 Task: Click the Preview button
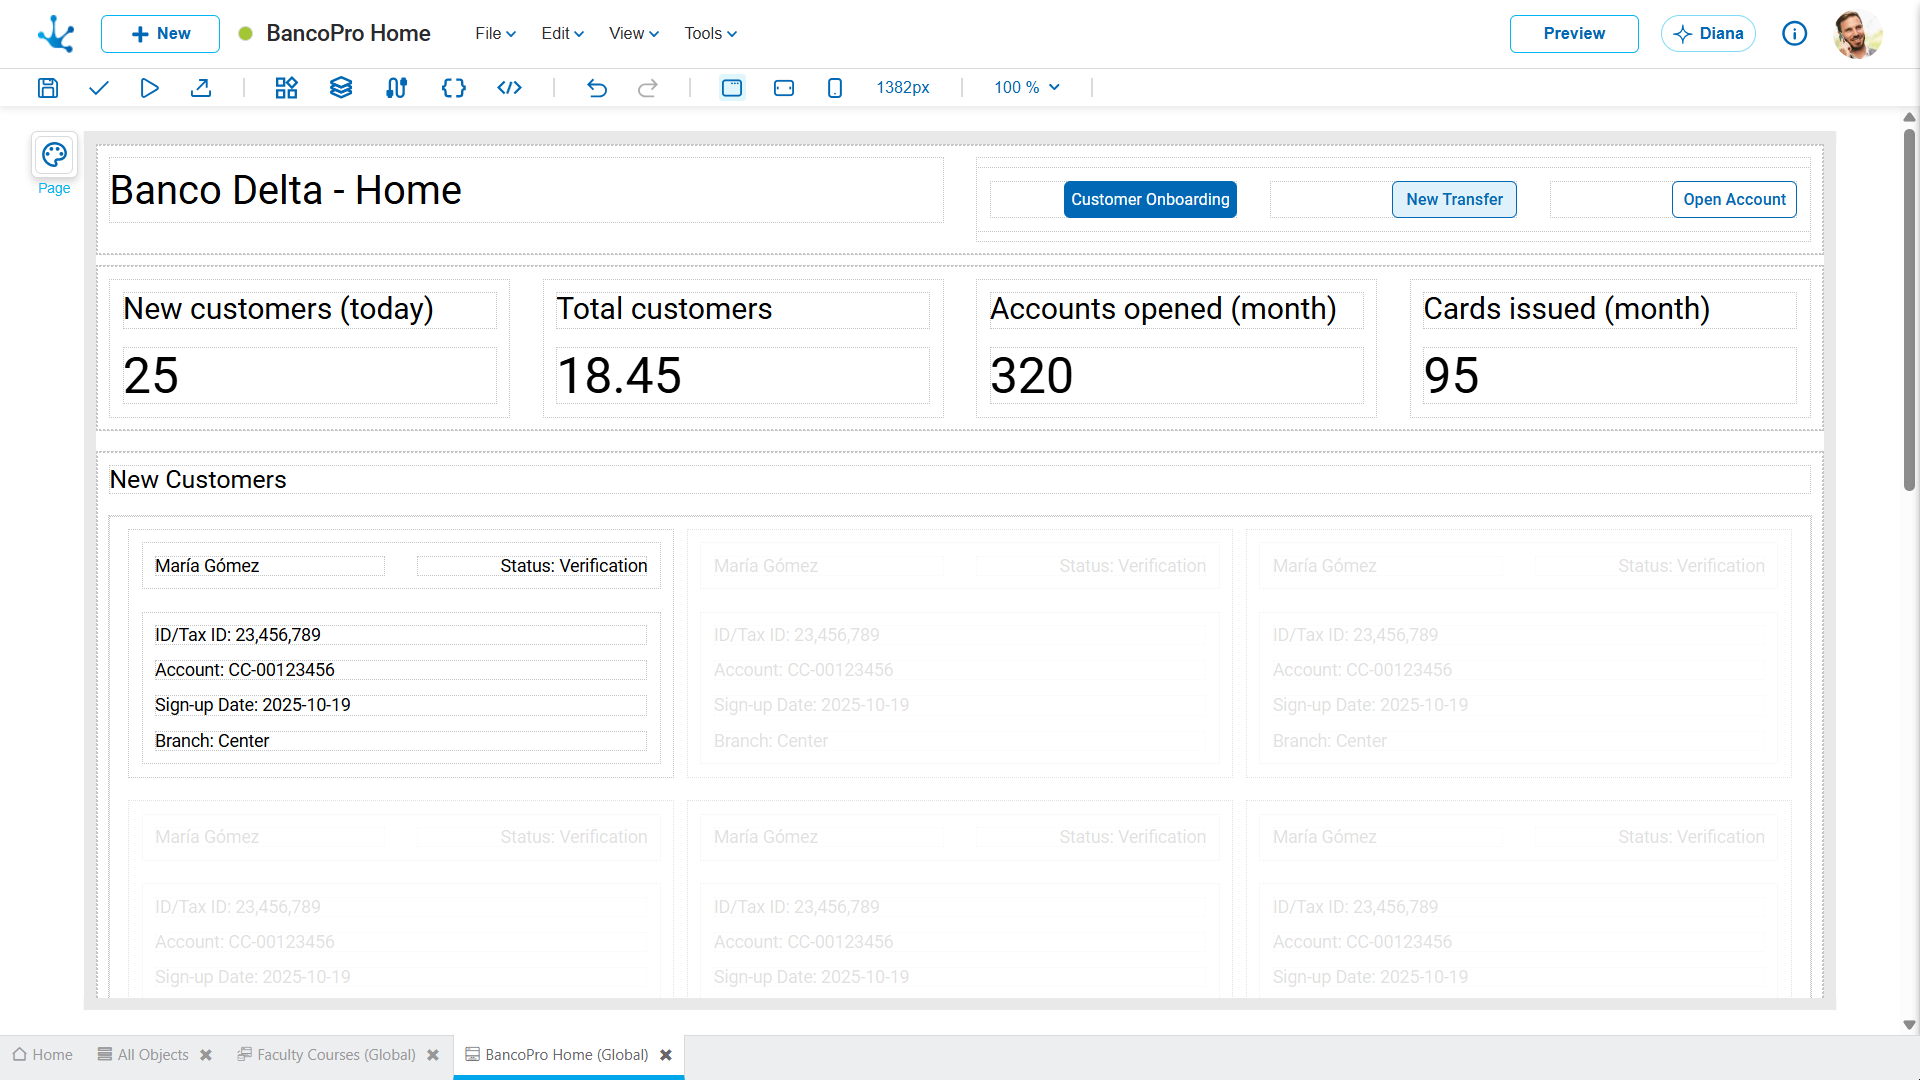click(x=1574, y=34)
